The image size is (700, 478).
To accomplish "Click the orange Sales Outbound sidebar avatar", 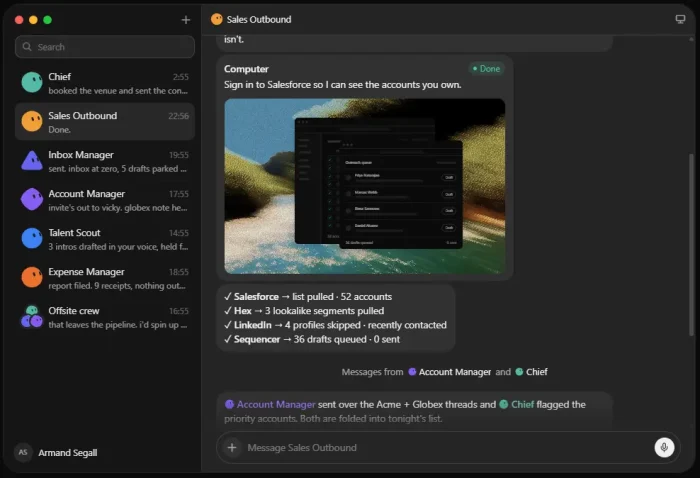I will [x=32, y=121].
